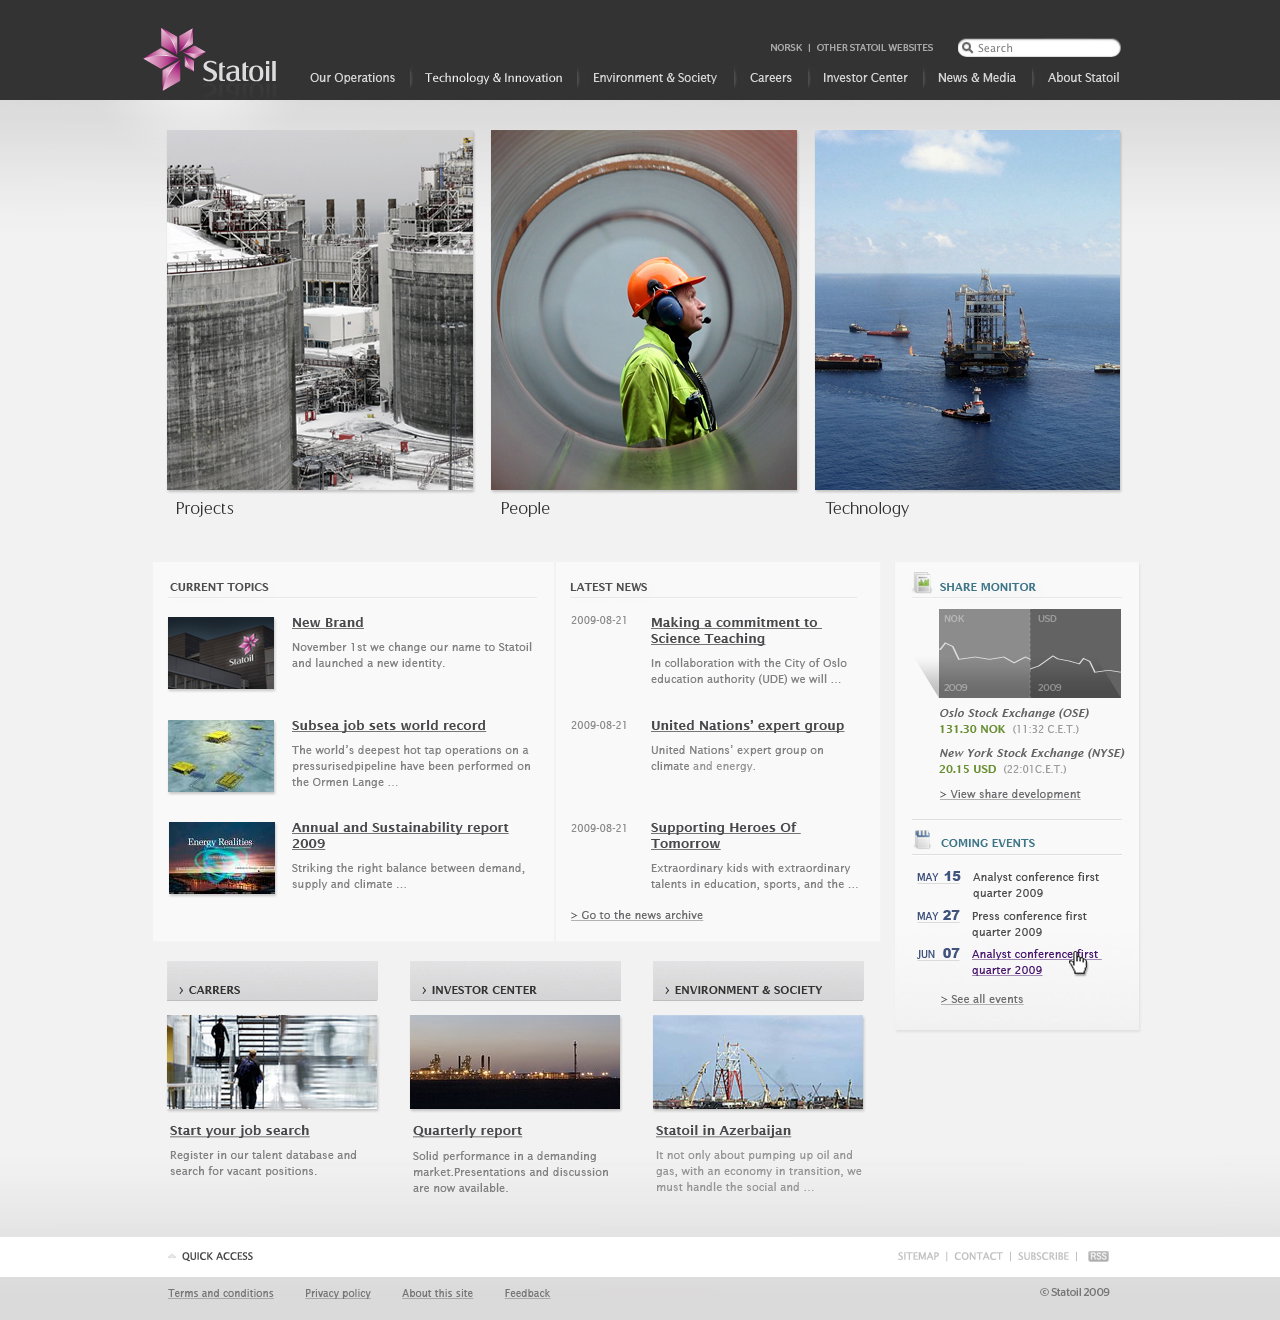Open the RSS feed icon
1280x1320 pixels.
(1098, 1256)
